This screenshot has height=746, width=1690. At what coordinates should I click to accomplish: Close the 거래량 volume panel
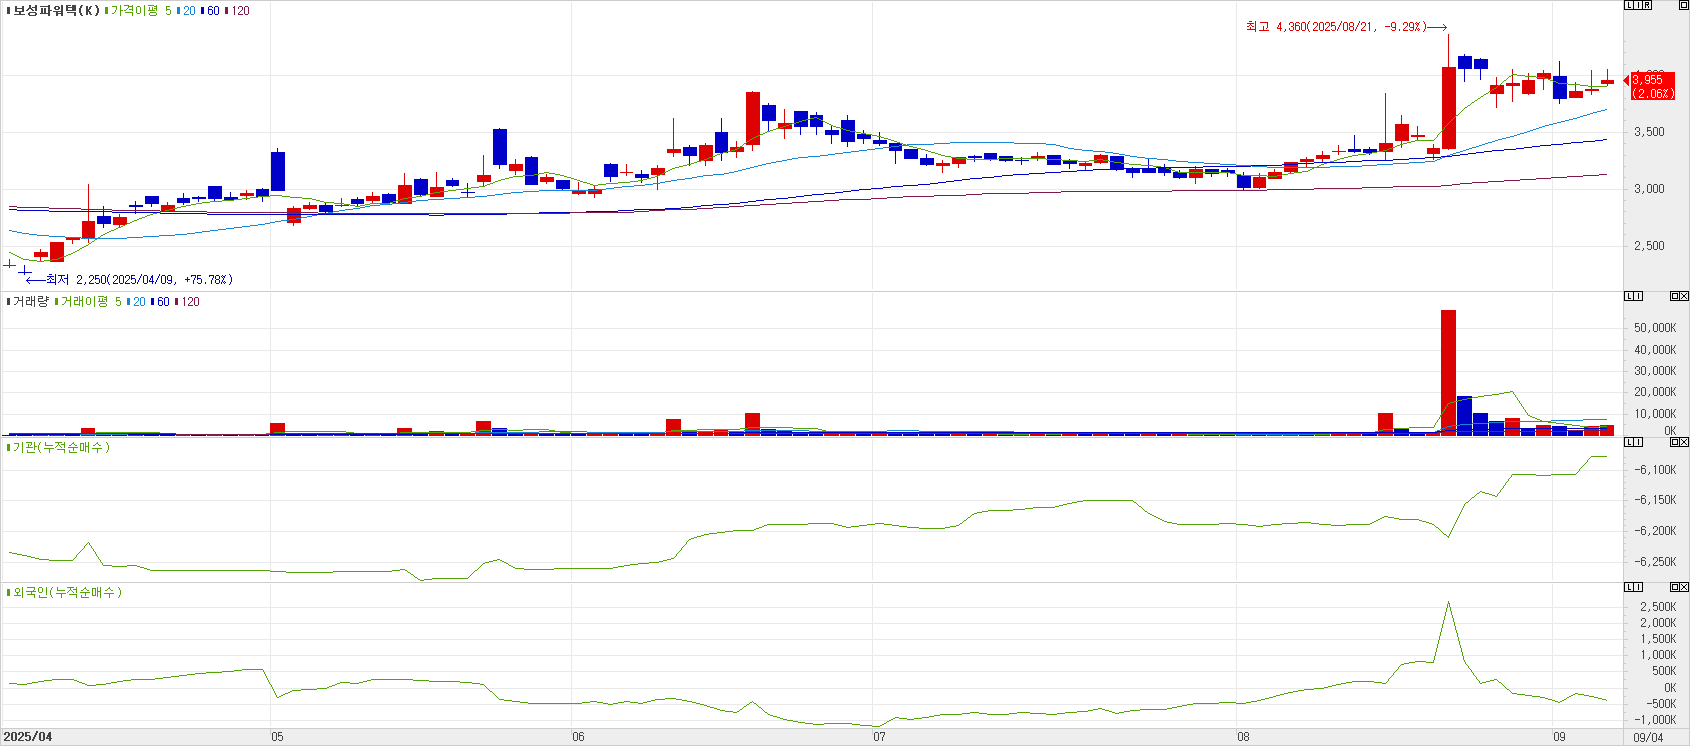click(x=1684, y=296)
